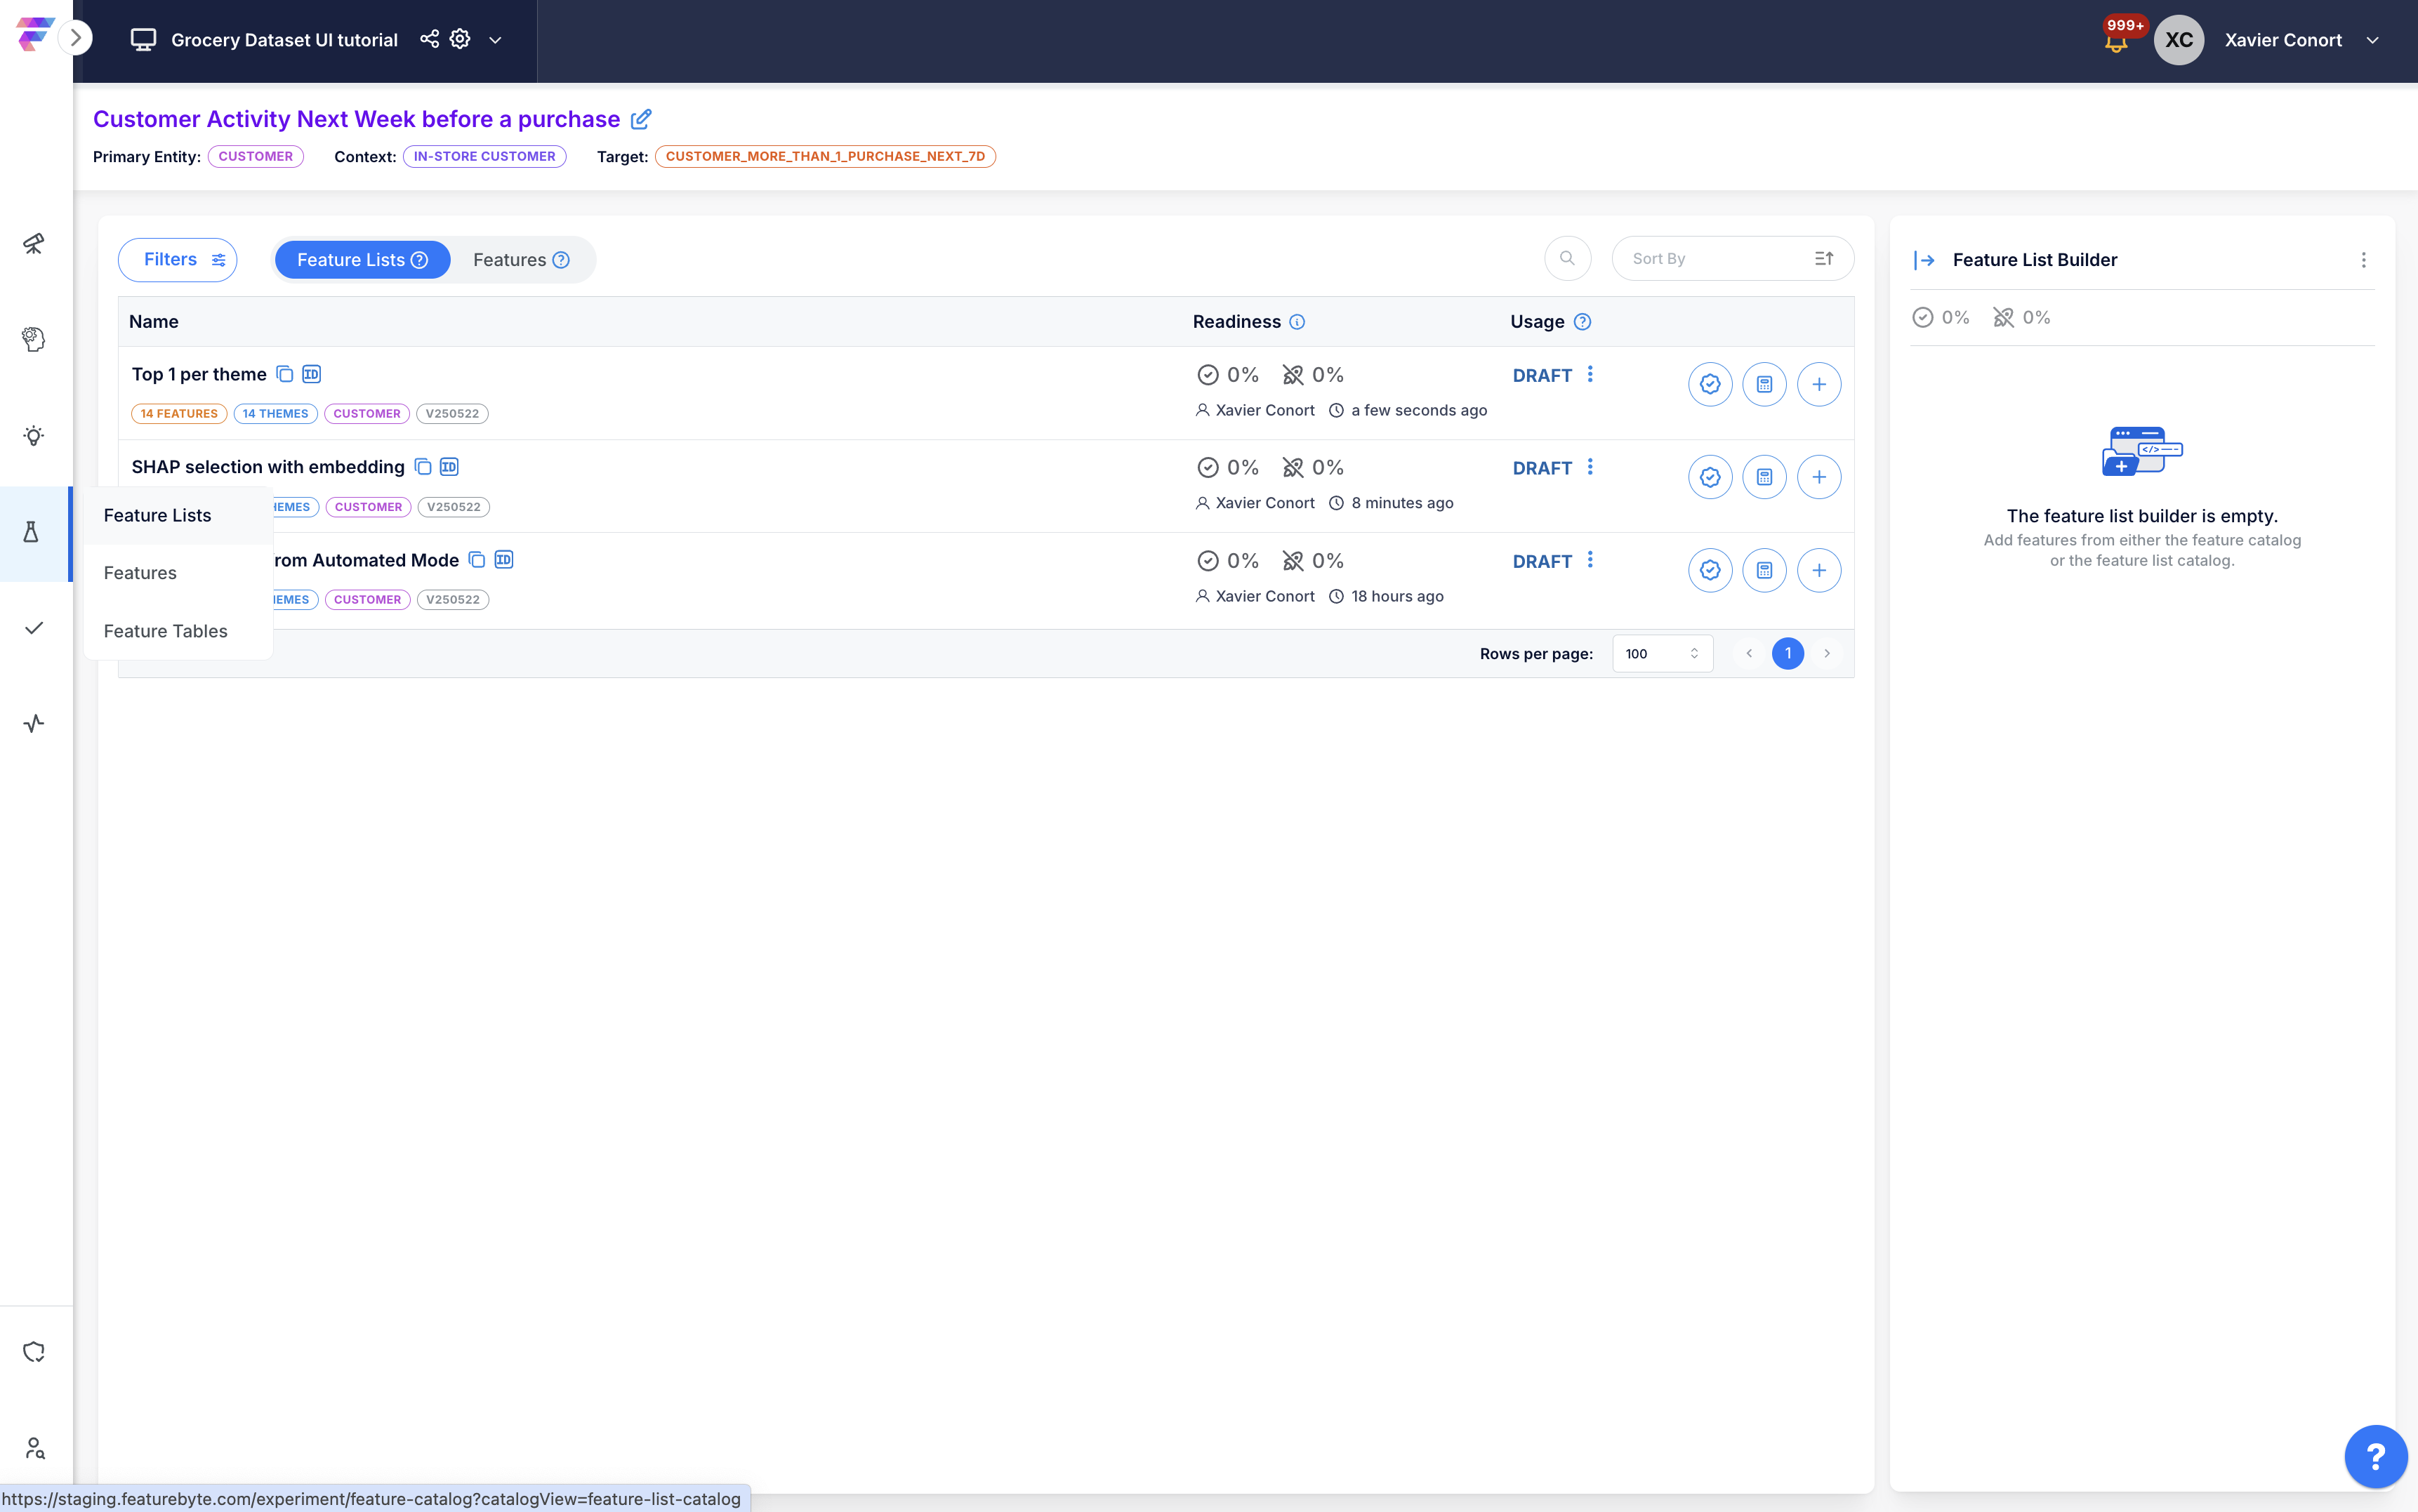This screenshot has height=1512, width=2418.
Task: Open the Filters button
Action: (178, 260)
